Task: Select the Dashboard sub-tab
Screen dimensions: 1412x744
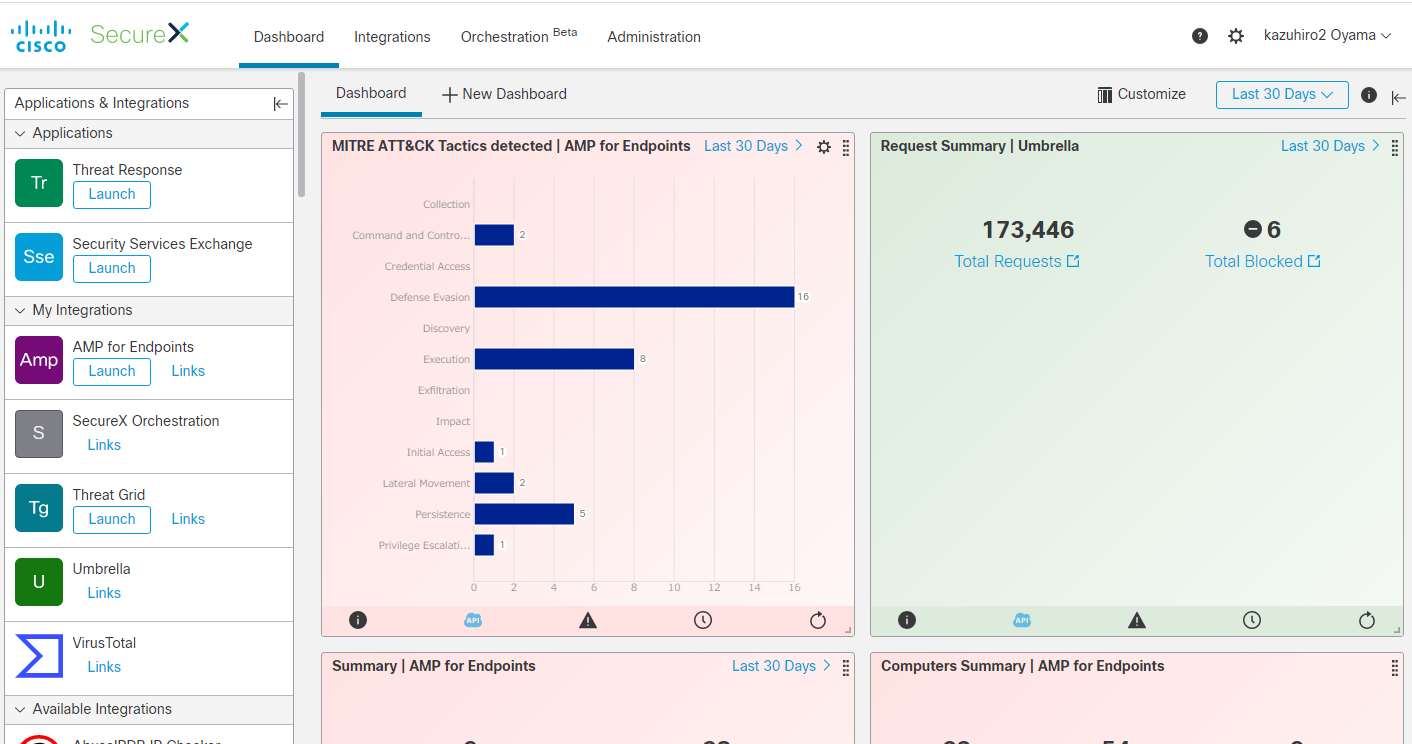Action: [371, 93]
